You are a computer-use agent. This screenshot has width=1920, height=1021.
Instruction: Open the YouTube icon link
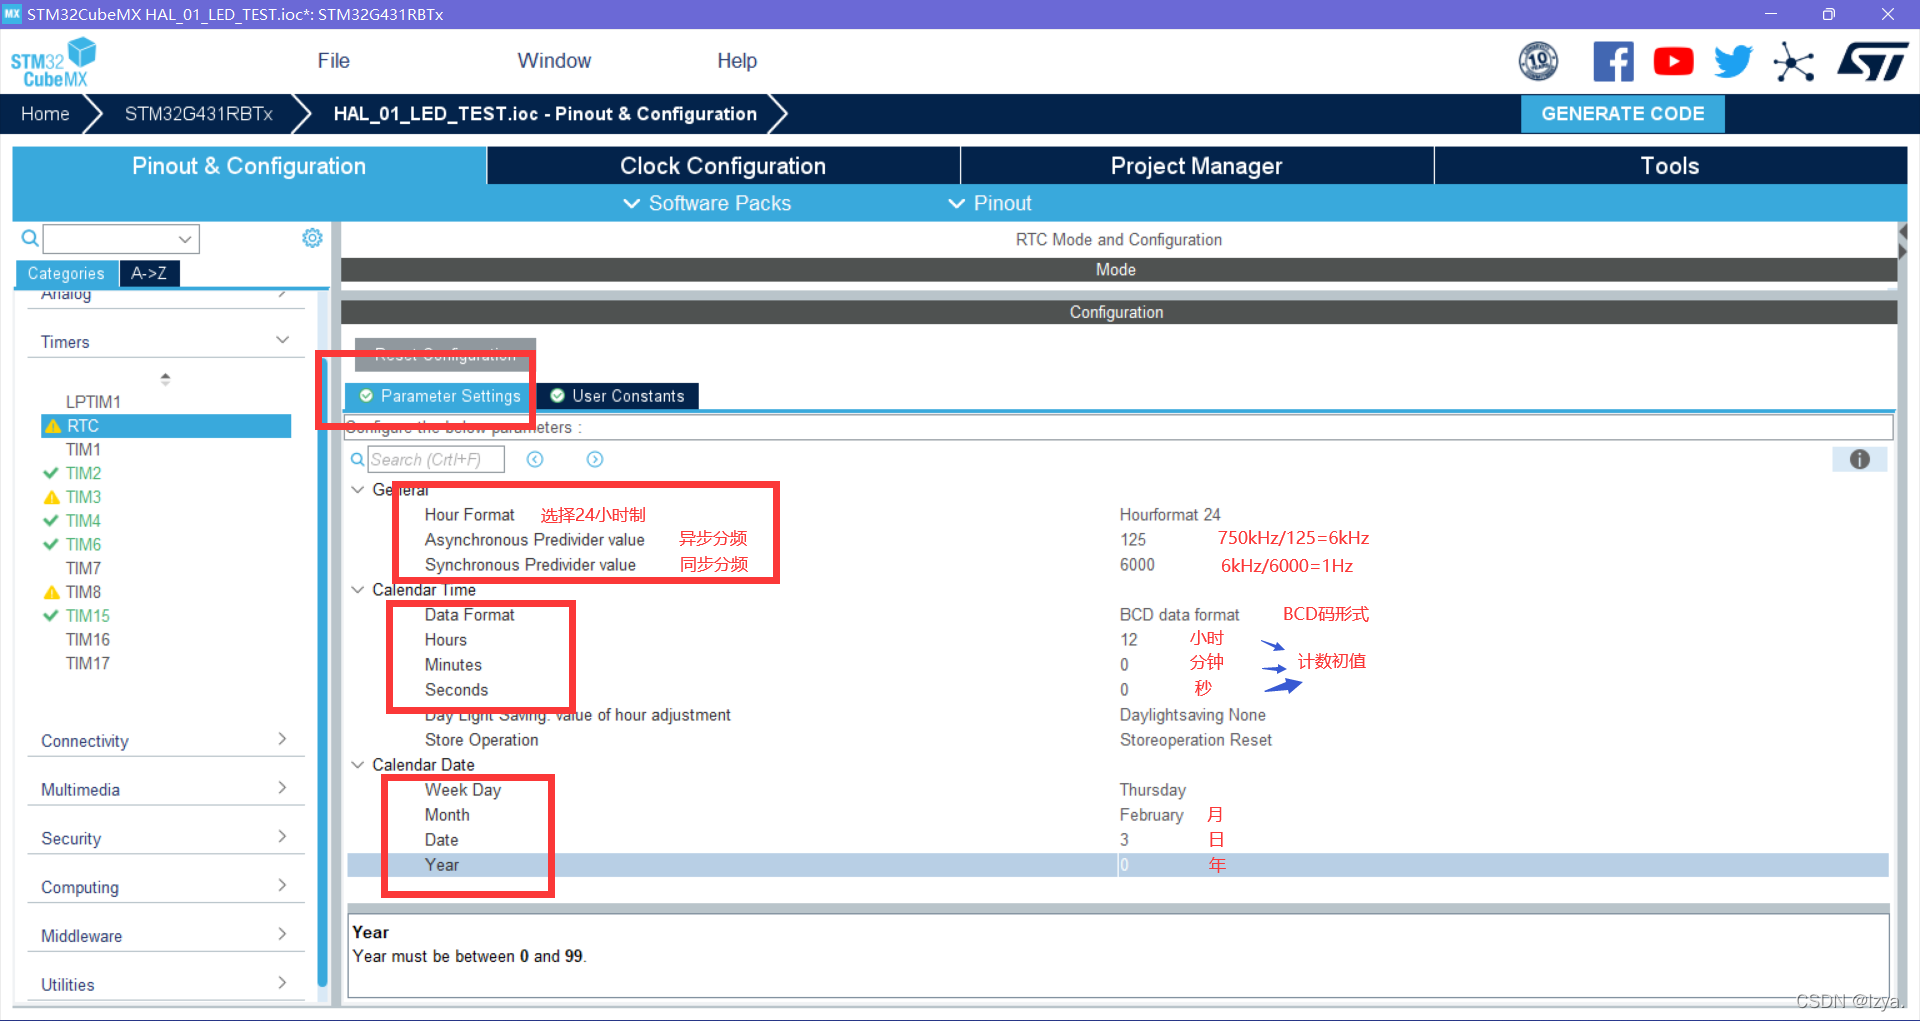tap(1673, 62)
